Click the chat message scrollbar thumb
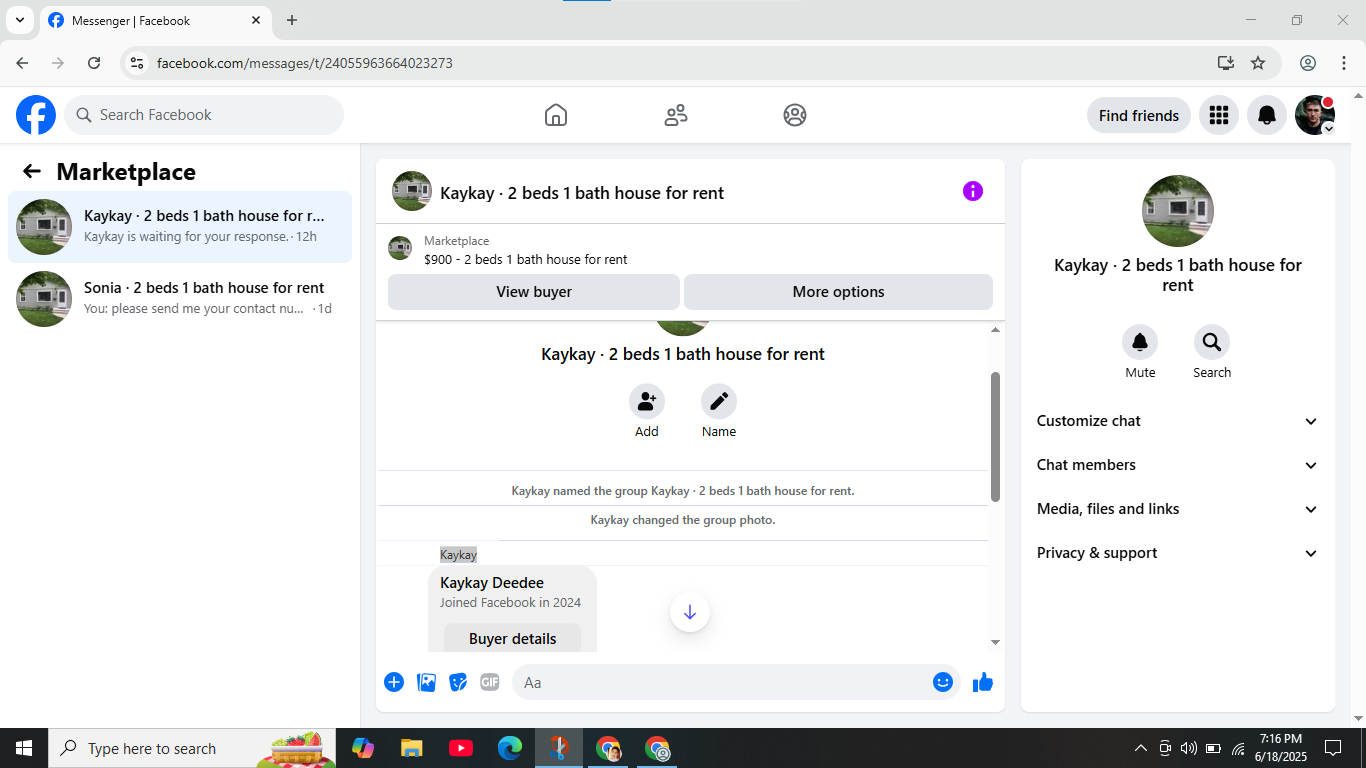Image resolution: width=1366 pixels, height=768 pixels. pos(995,437)
